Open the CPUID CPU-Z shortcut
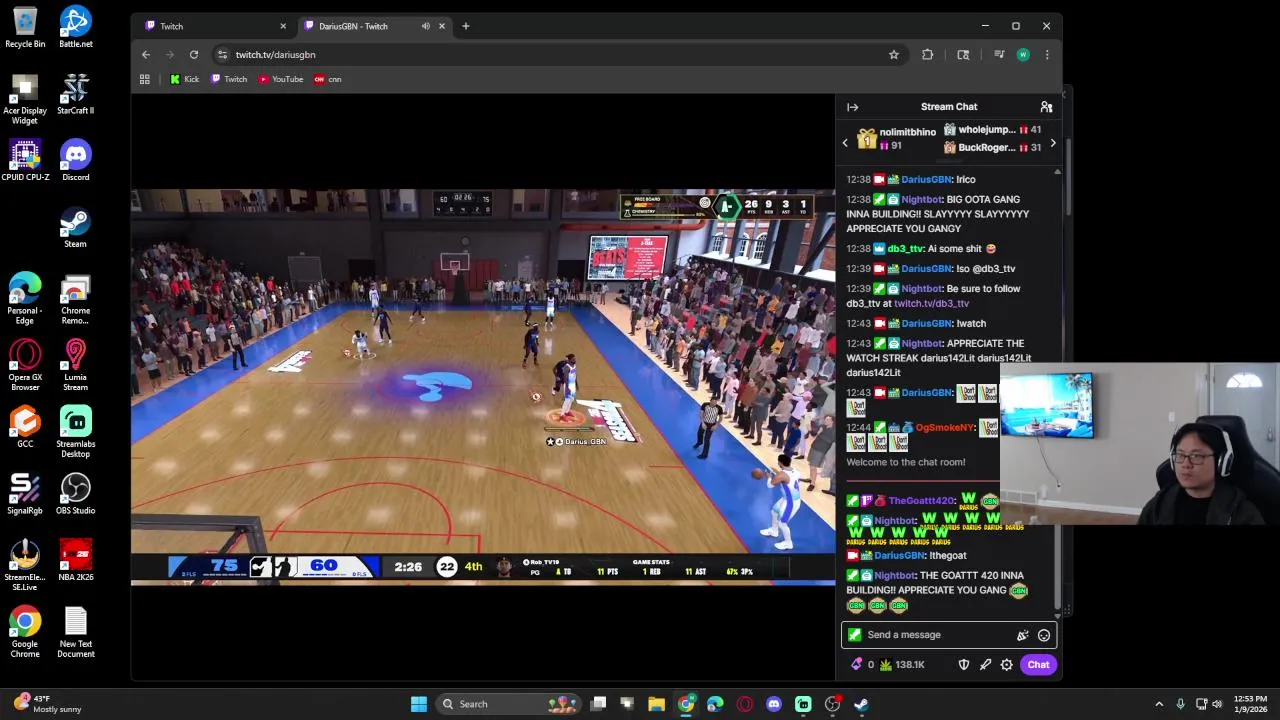 tap(25, 160)
